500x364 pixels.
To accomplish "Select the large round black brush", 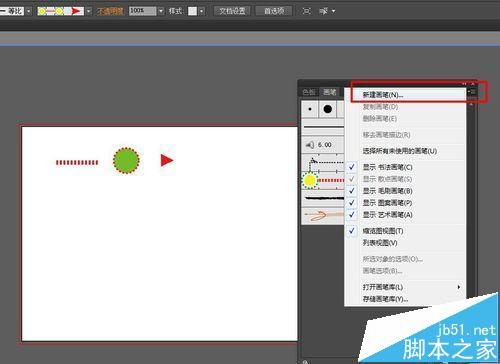I will tap(328, 109).
